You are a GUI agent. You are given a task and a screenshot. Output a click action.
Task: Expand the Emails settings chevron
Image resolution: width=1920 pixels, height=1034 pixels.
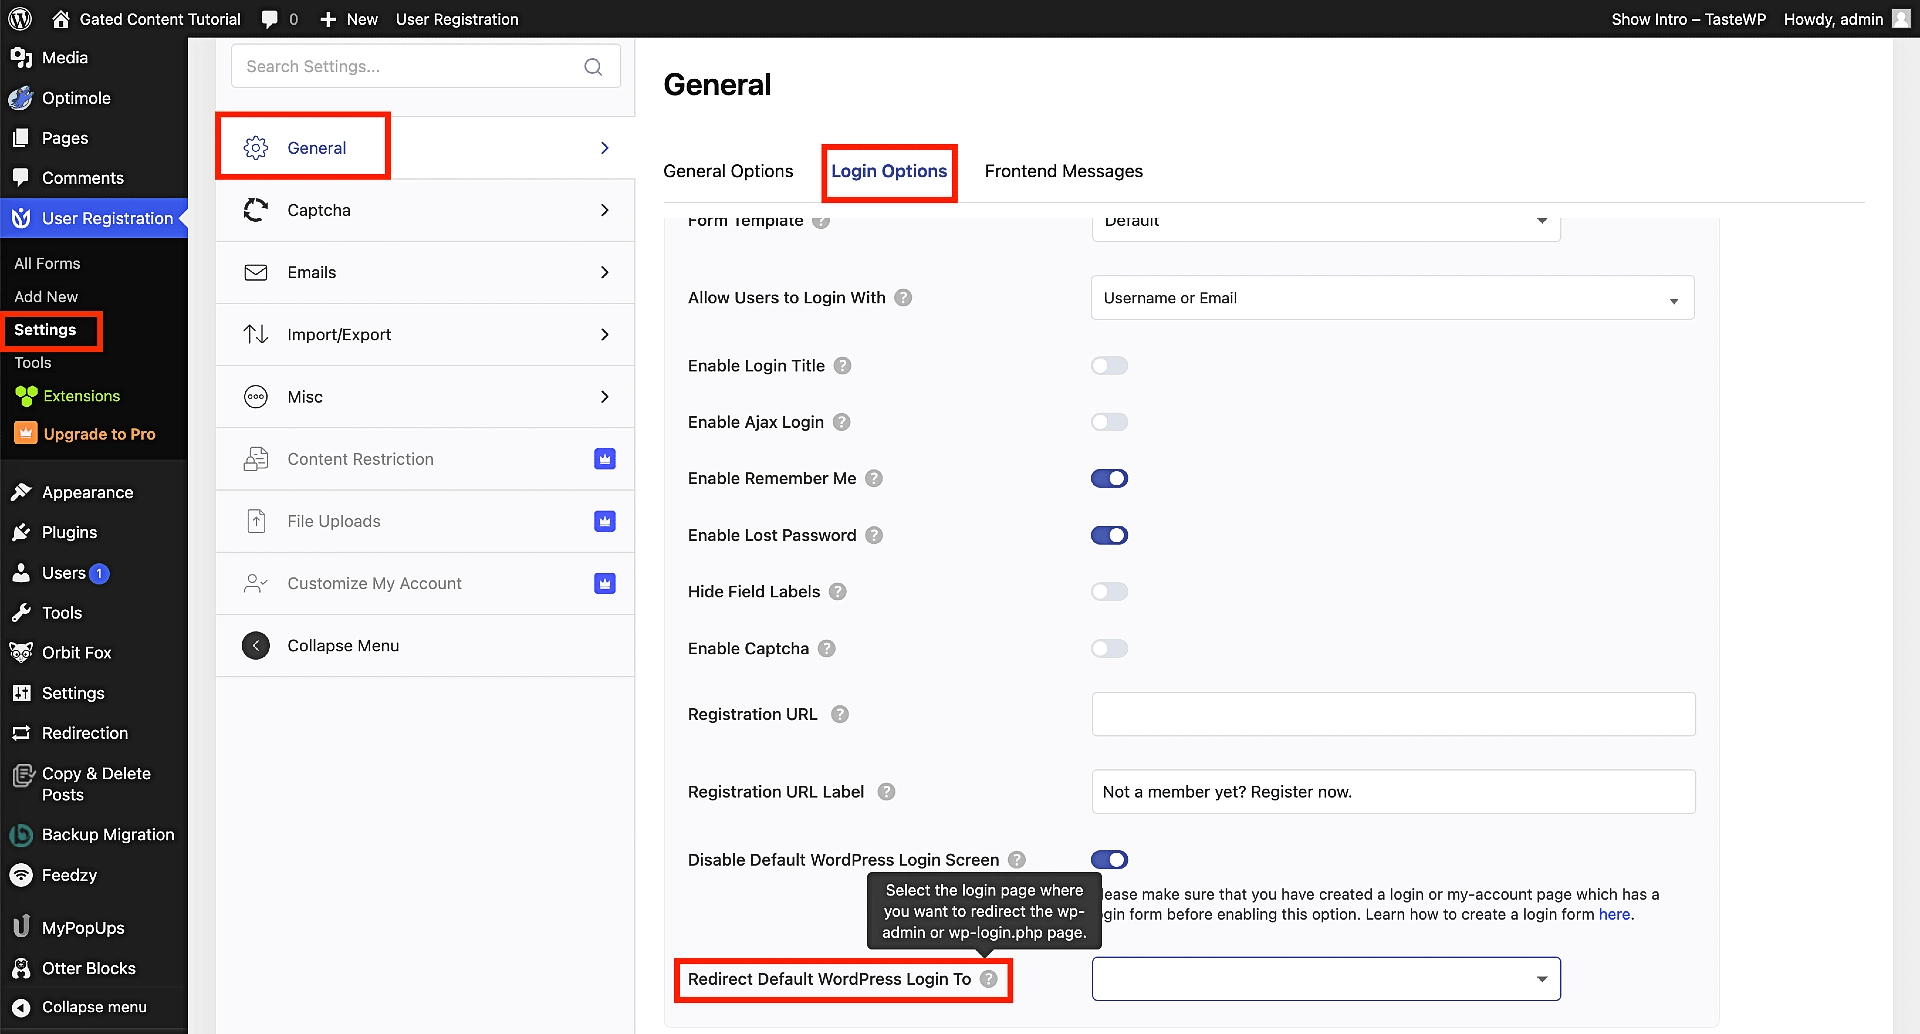pos(605,272)
